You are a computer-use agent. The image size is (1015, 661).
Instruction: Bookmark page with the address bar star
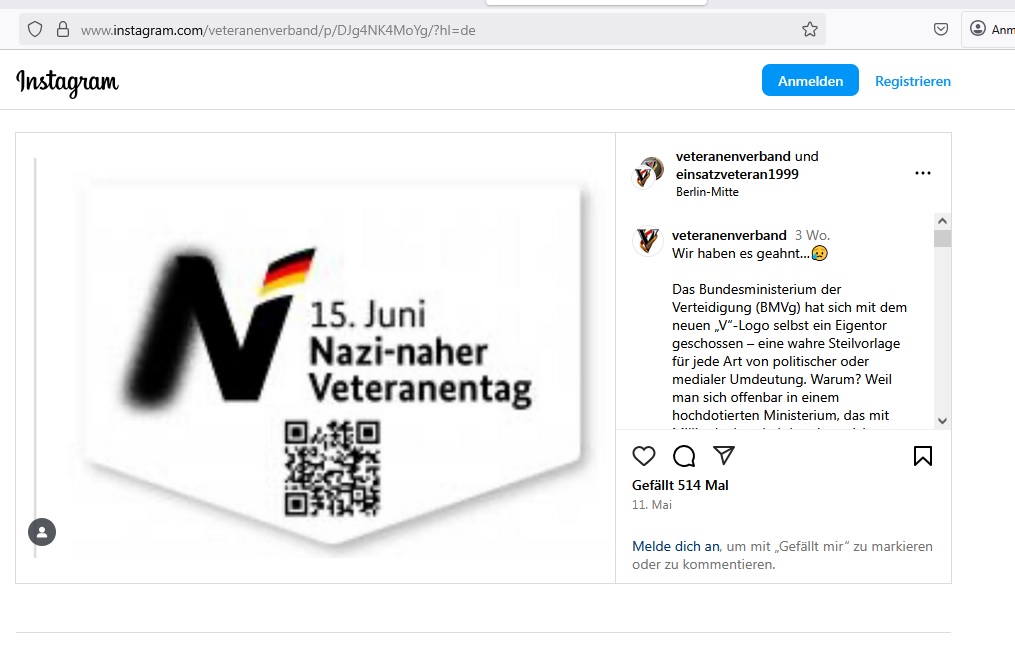click(810, 29)
